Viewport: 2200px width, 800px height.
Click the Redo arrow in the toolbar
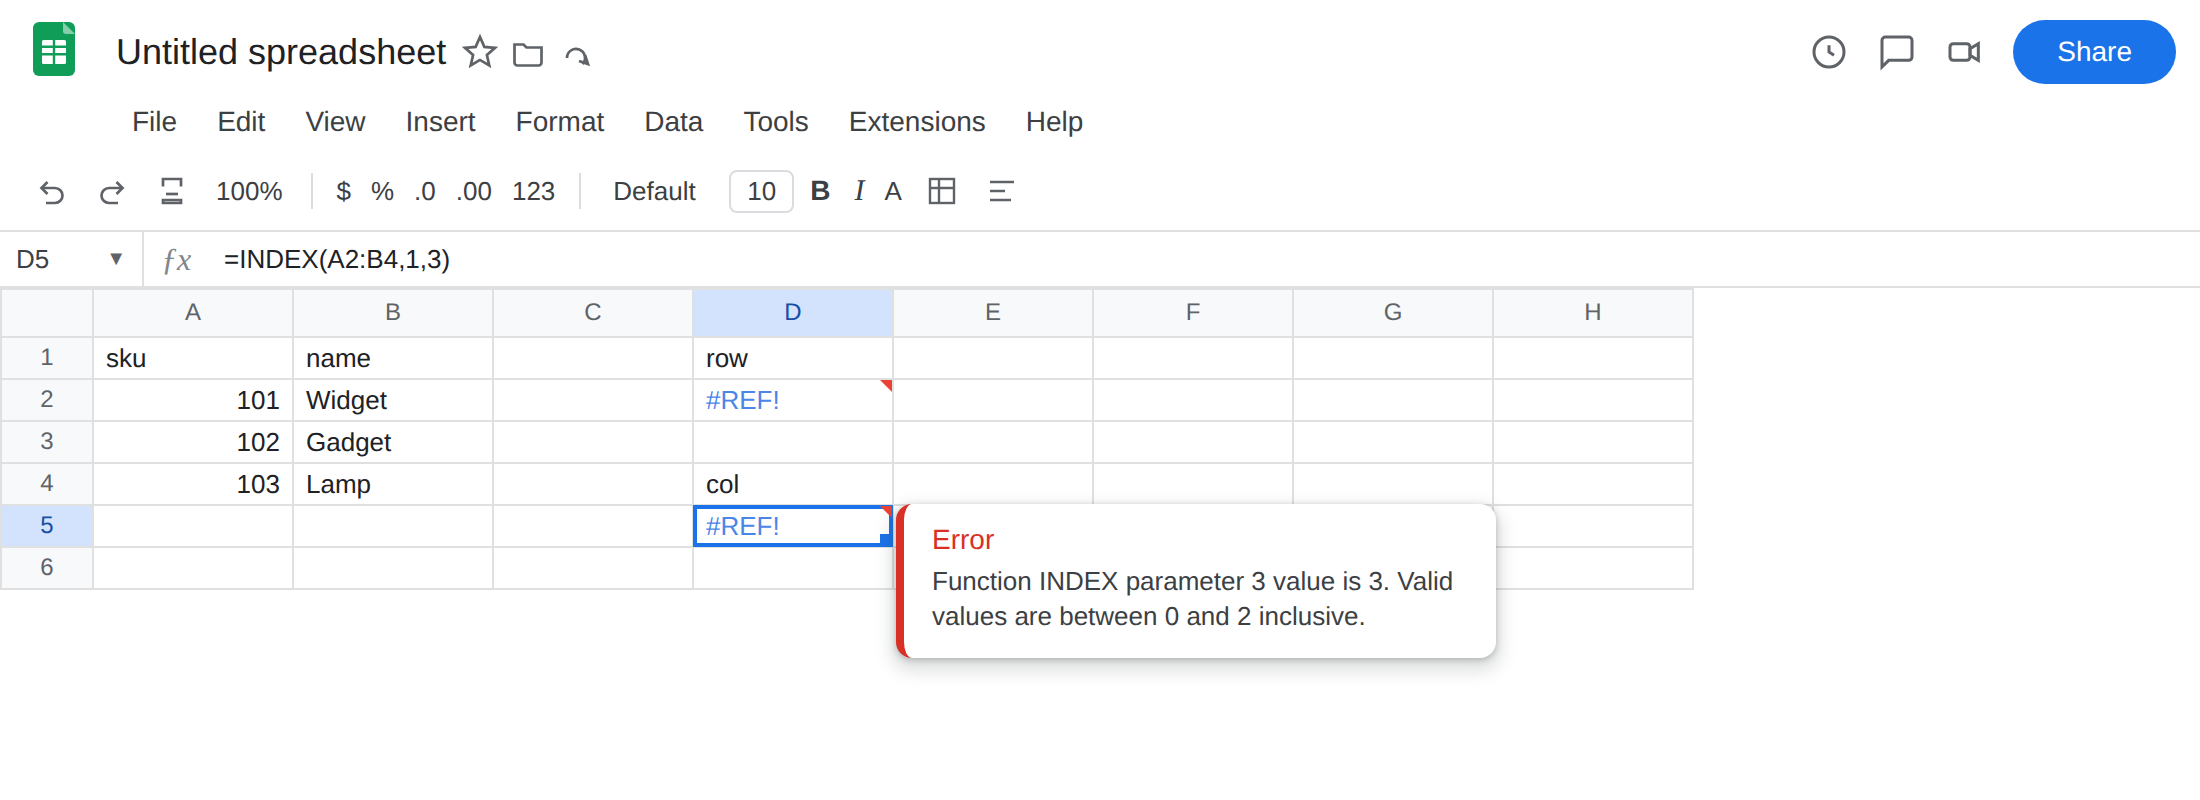[x=111, y=191]
